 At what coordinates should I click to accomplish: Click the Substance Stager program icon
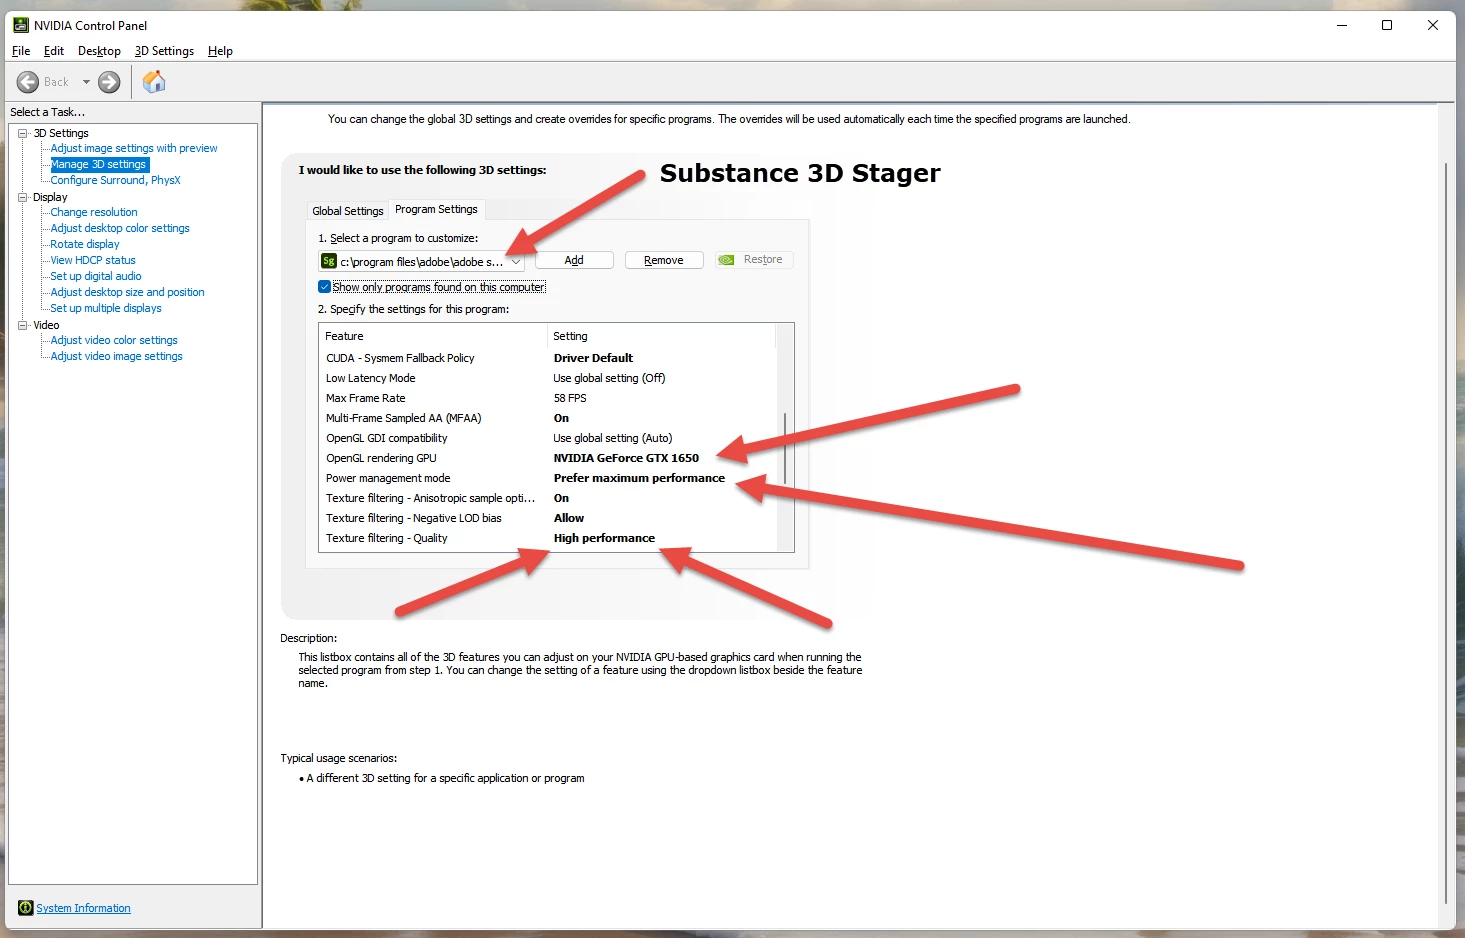pyautogui.click(x=328, y=261)
